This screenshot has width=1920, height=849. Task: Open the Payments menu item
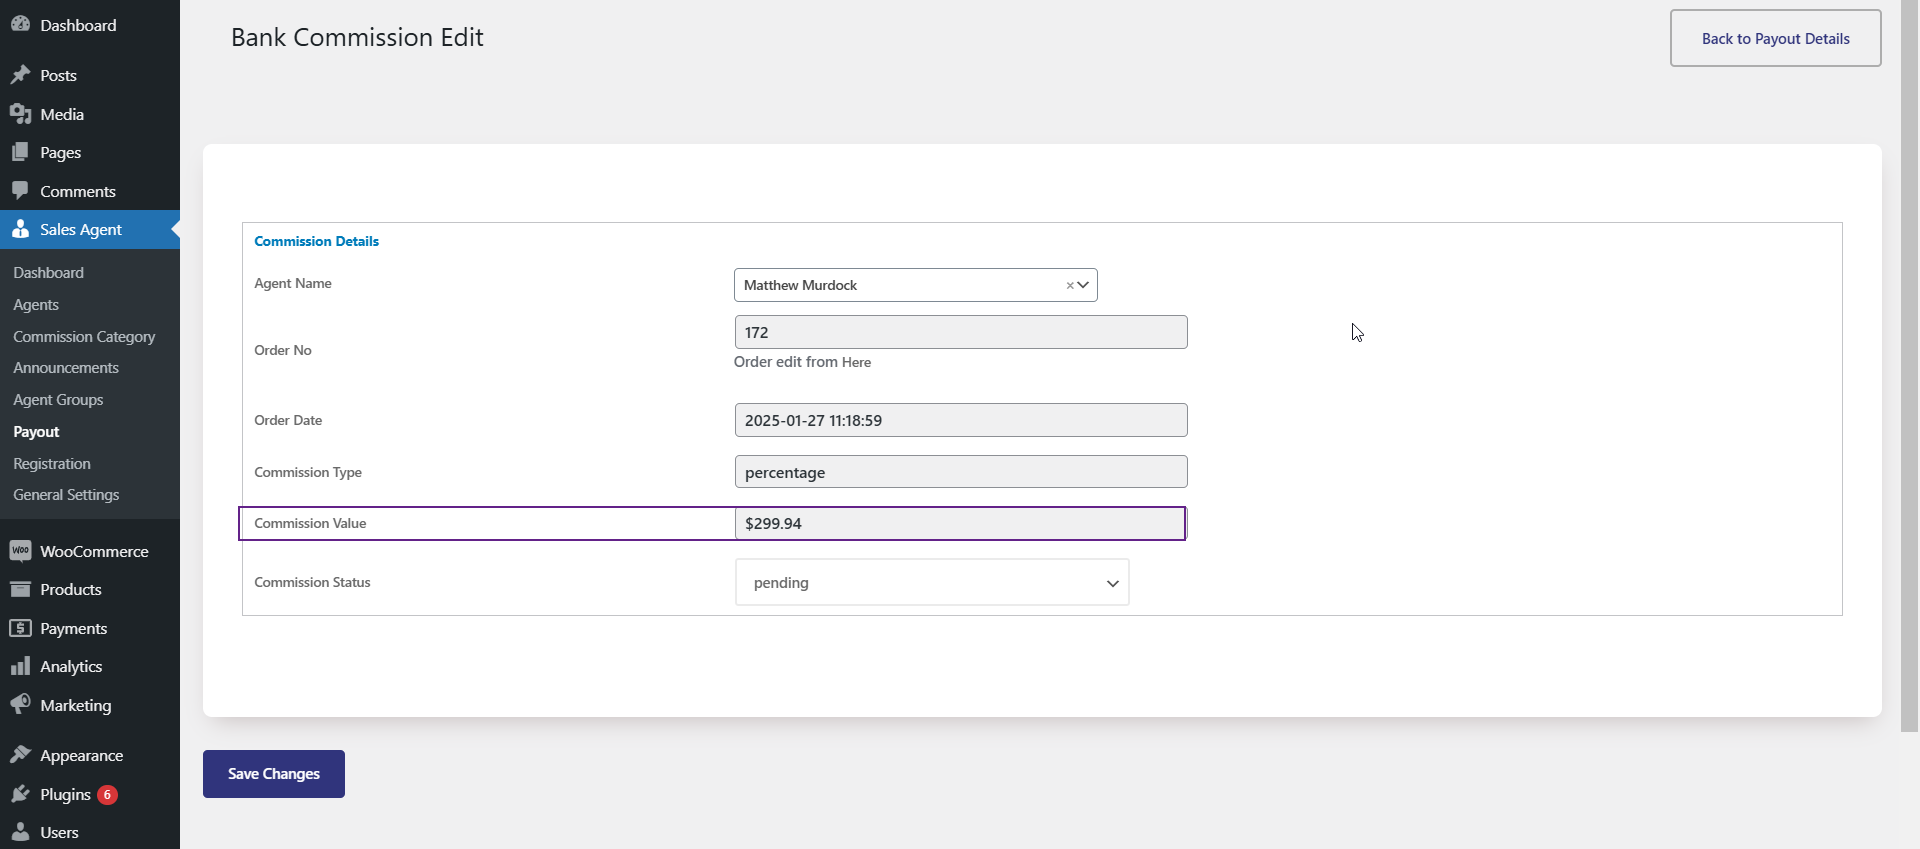(x=73, y=628)
